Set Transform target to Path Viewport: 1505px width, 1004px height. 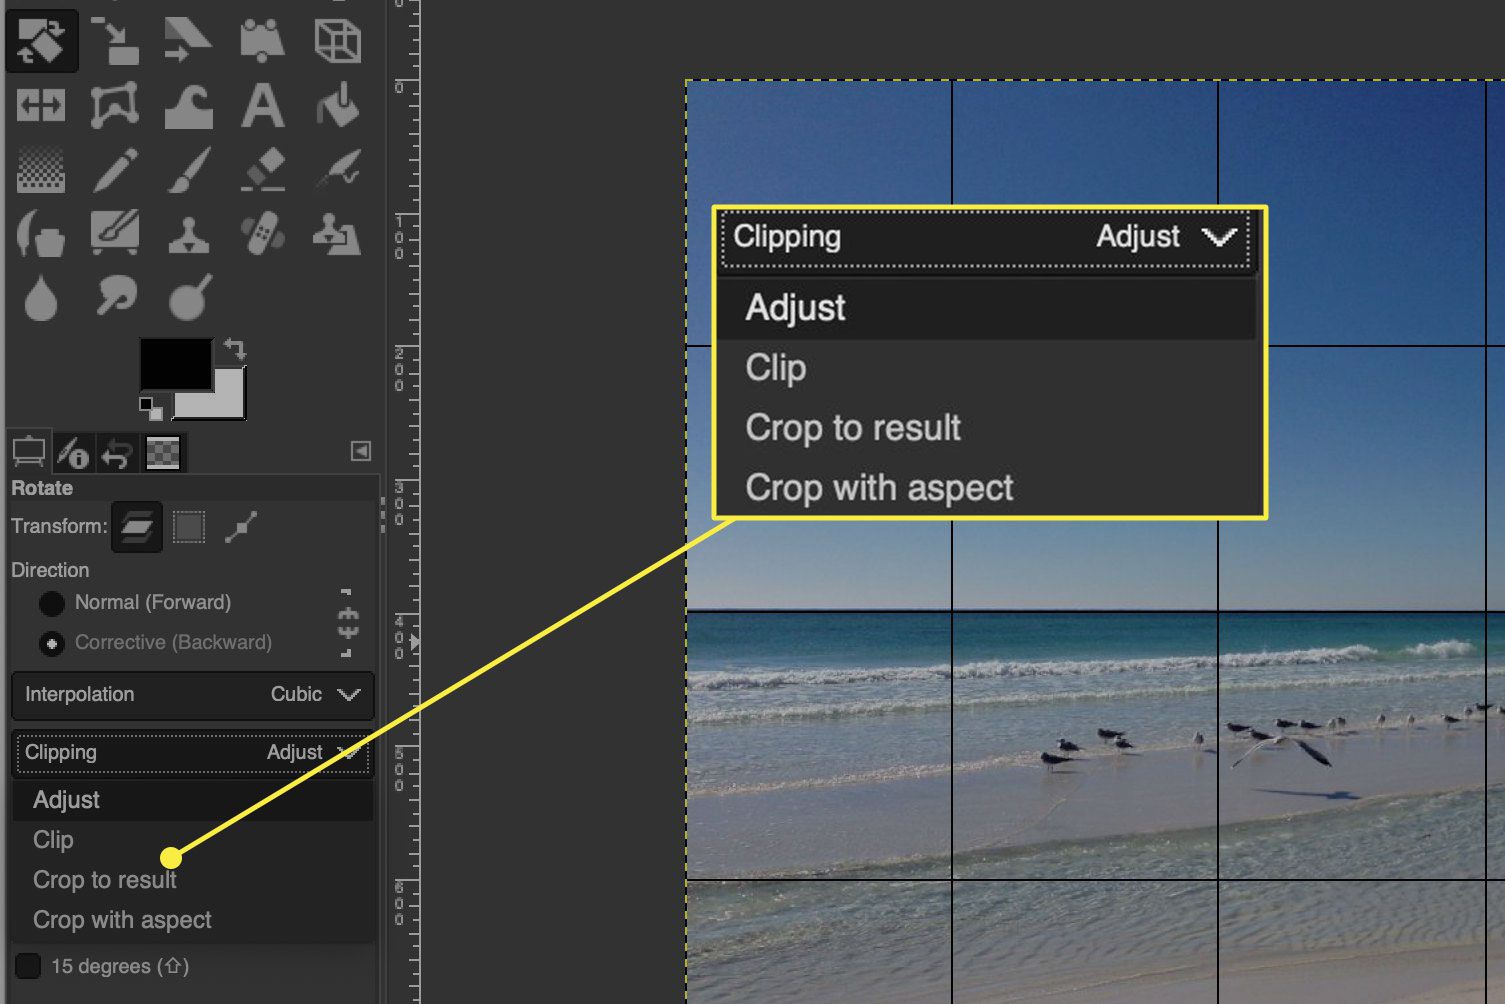[x=241, y=526]
